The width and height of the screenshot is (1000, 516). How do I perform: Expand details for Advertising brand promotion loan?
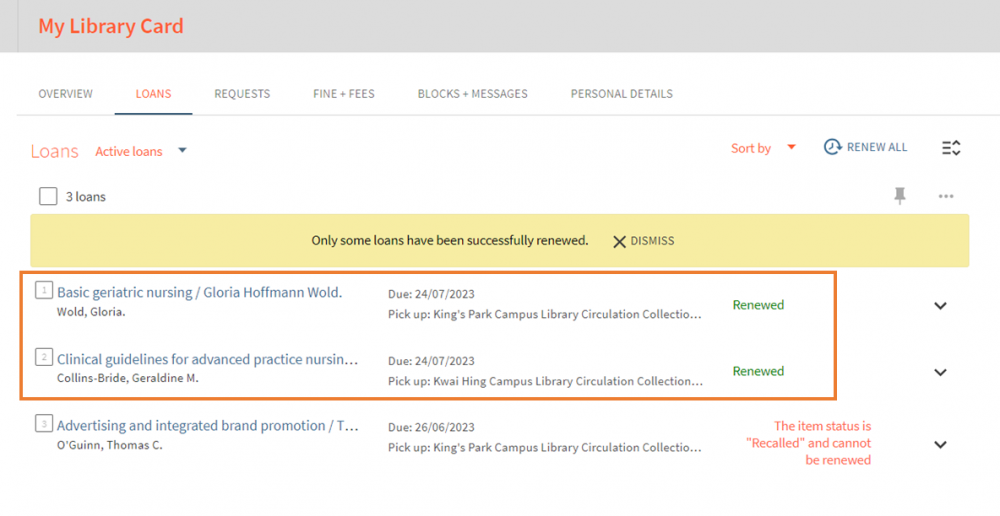coord(940,445)
